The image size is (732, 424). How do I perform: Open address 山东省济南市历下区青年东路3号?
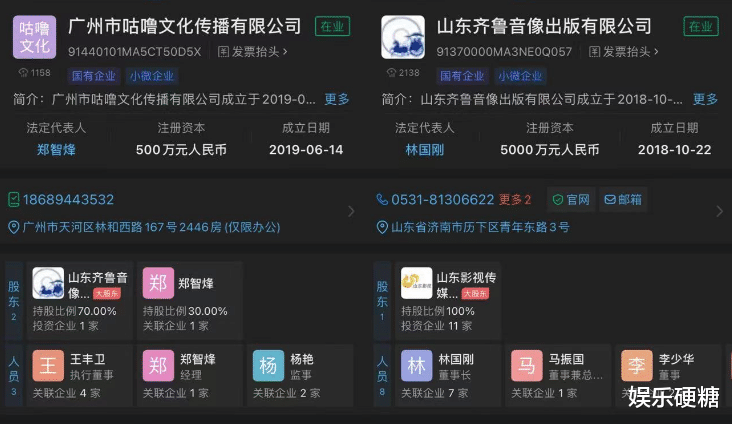click(x=480, y=227)
